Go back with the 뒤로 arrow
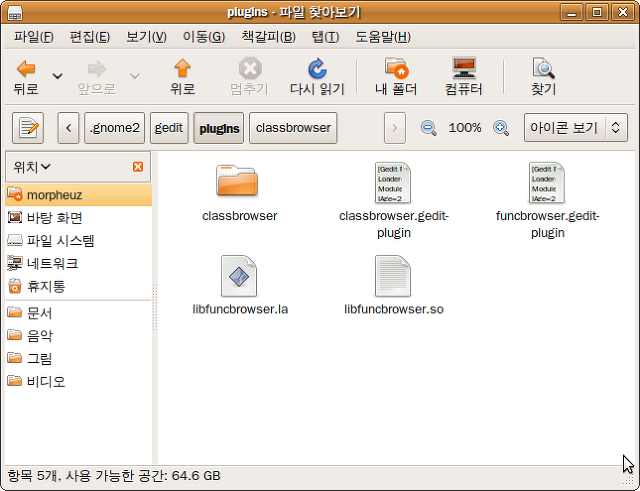Image resolution: width=640 pixels, height=491 pixels. 26,77
